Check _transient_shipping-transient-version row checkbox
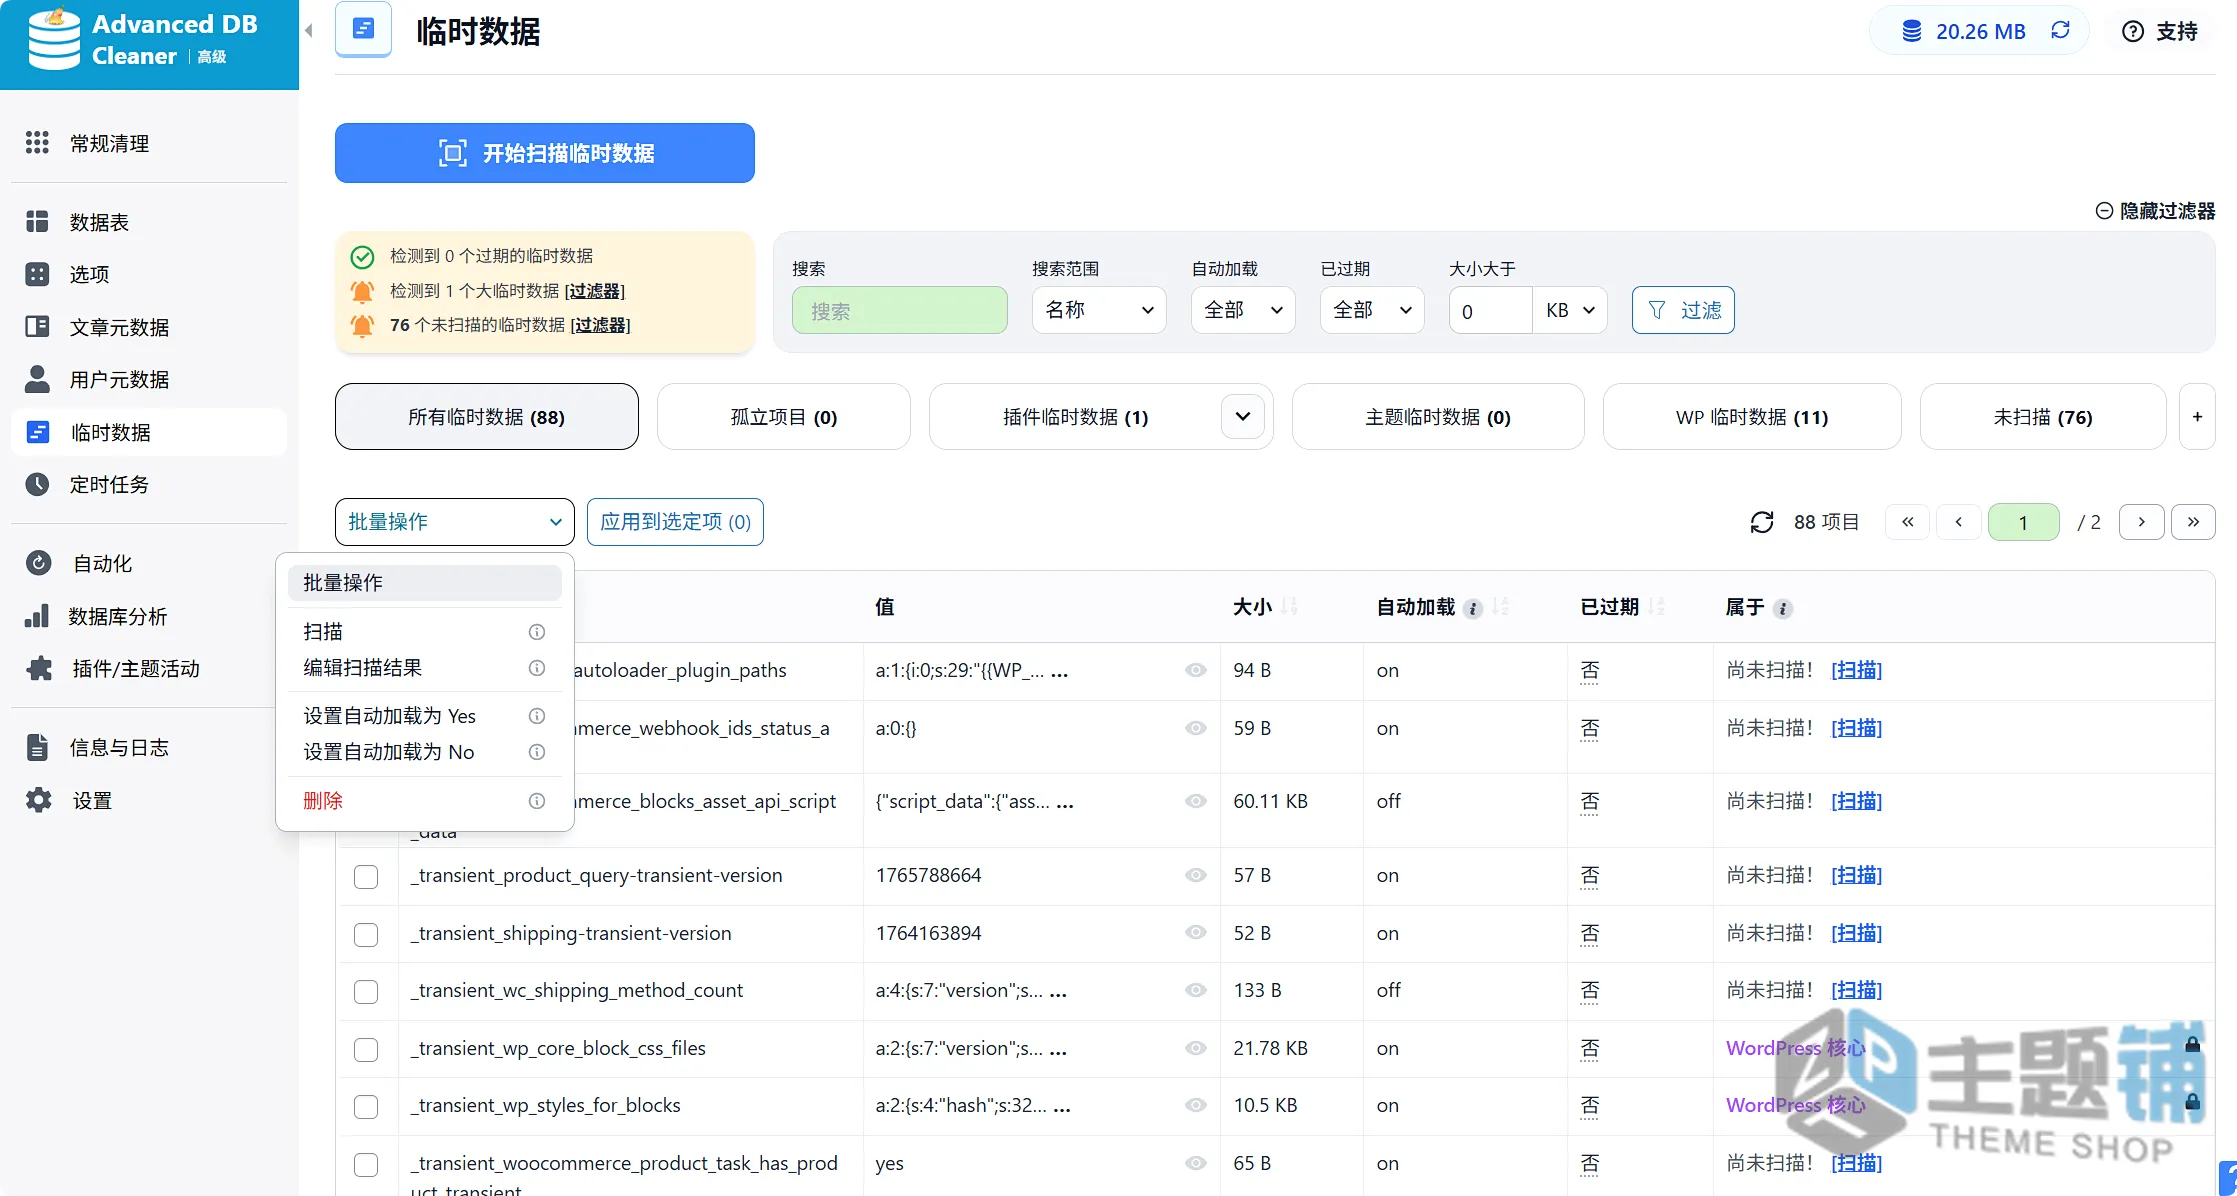 (x=366, y=934)
